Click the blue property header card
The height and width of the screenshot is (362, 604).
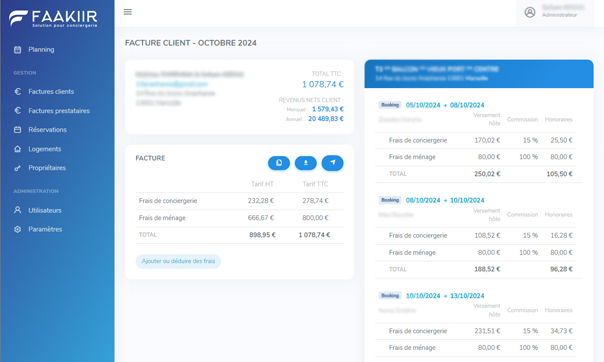pyautogui.click(x=479, y=74)
